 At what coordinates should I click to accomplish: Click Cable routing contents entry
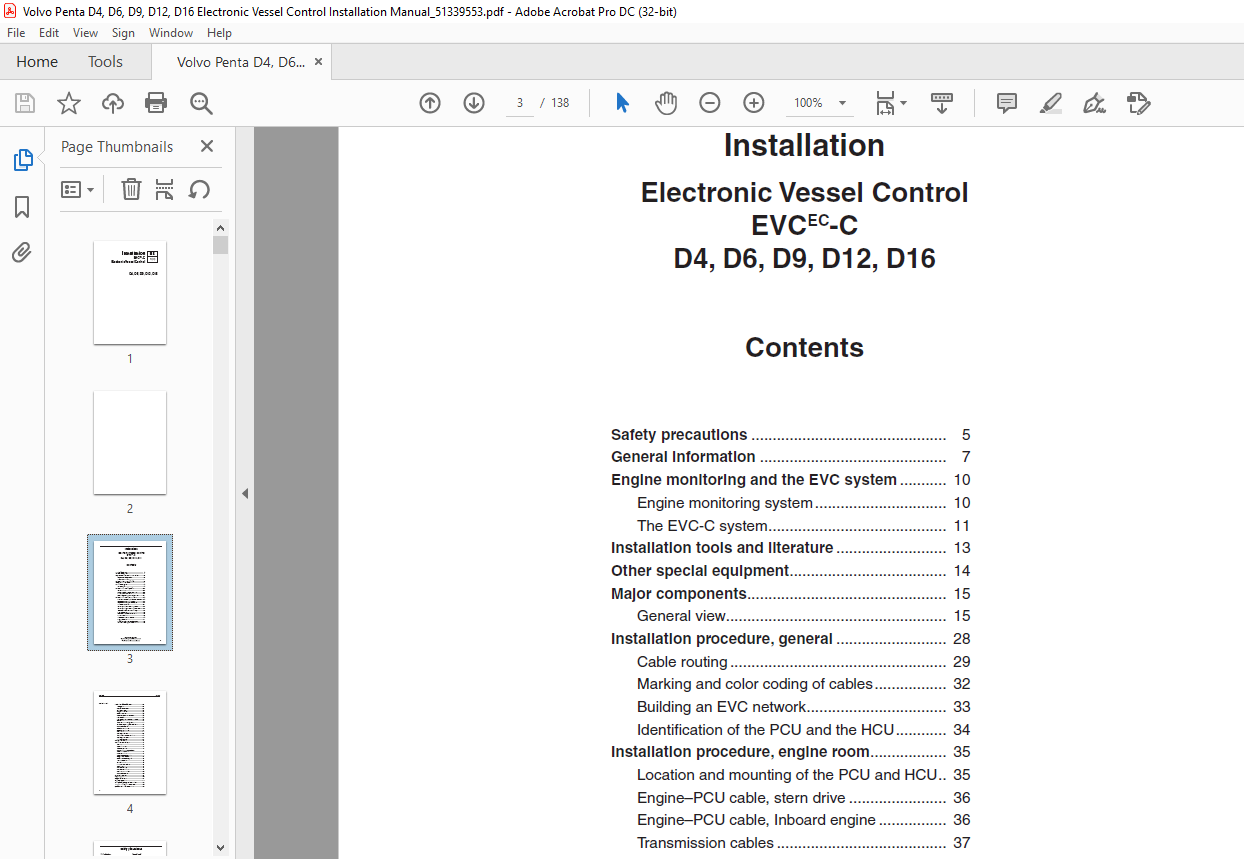tap(803, 662)
